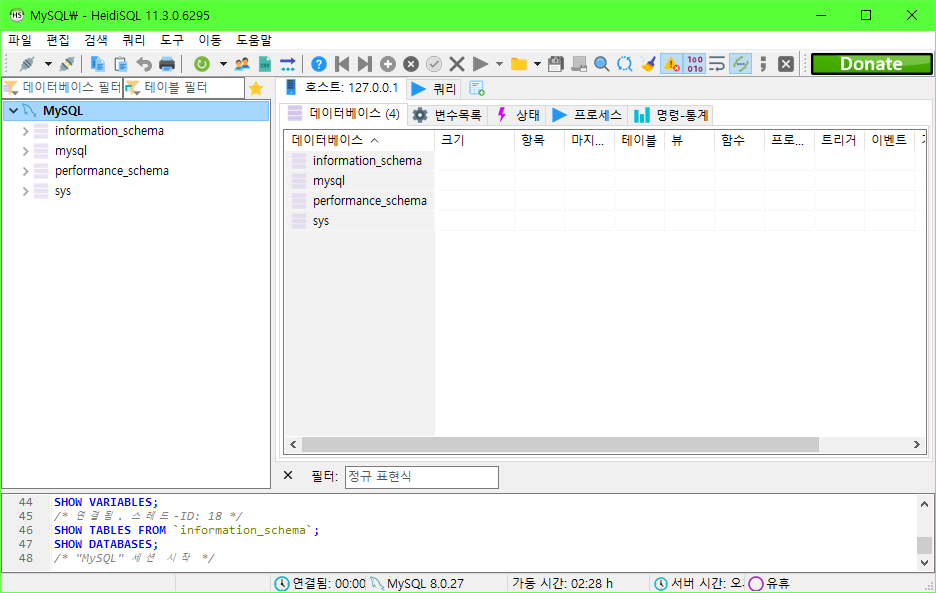This screenshot has width=936, height=593.
Task: Toggle the wrap long lines icon
Action: (717, 64)
